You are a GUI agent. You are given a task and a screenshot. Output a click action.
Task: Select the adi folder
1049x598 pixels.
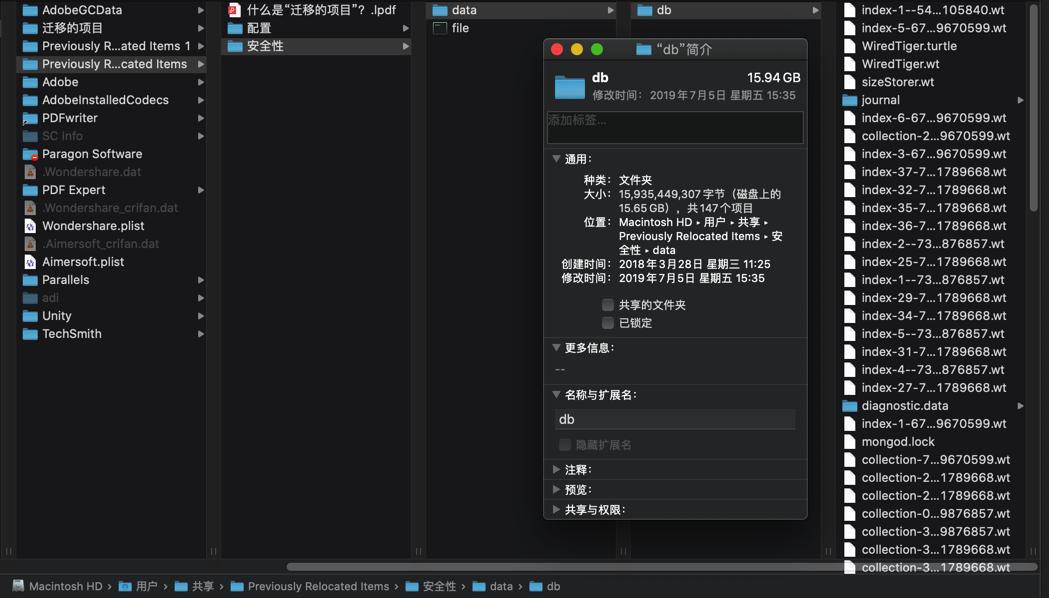[111, 298]
